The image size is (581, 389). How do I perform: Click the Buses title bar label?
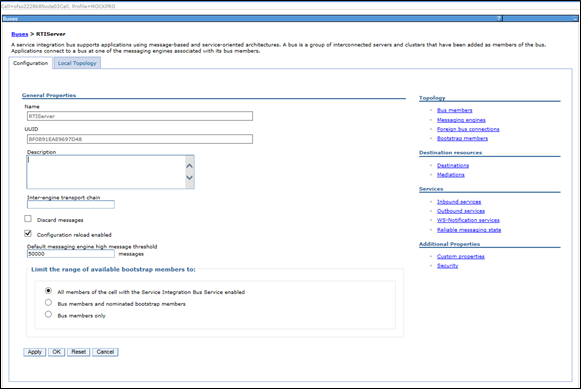click(10, 19)
